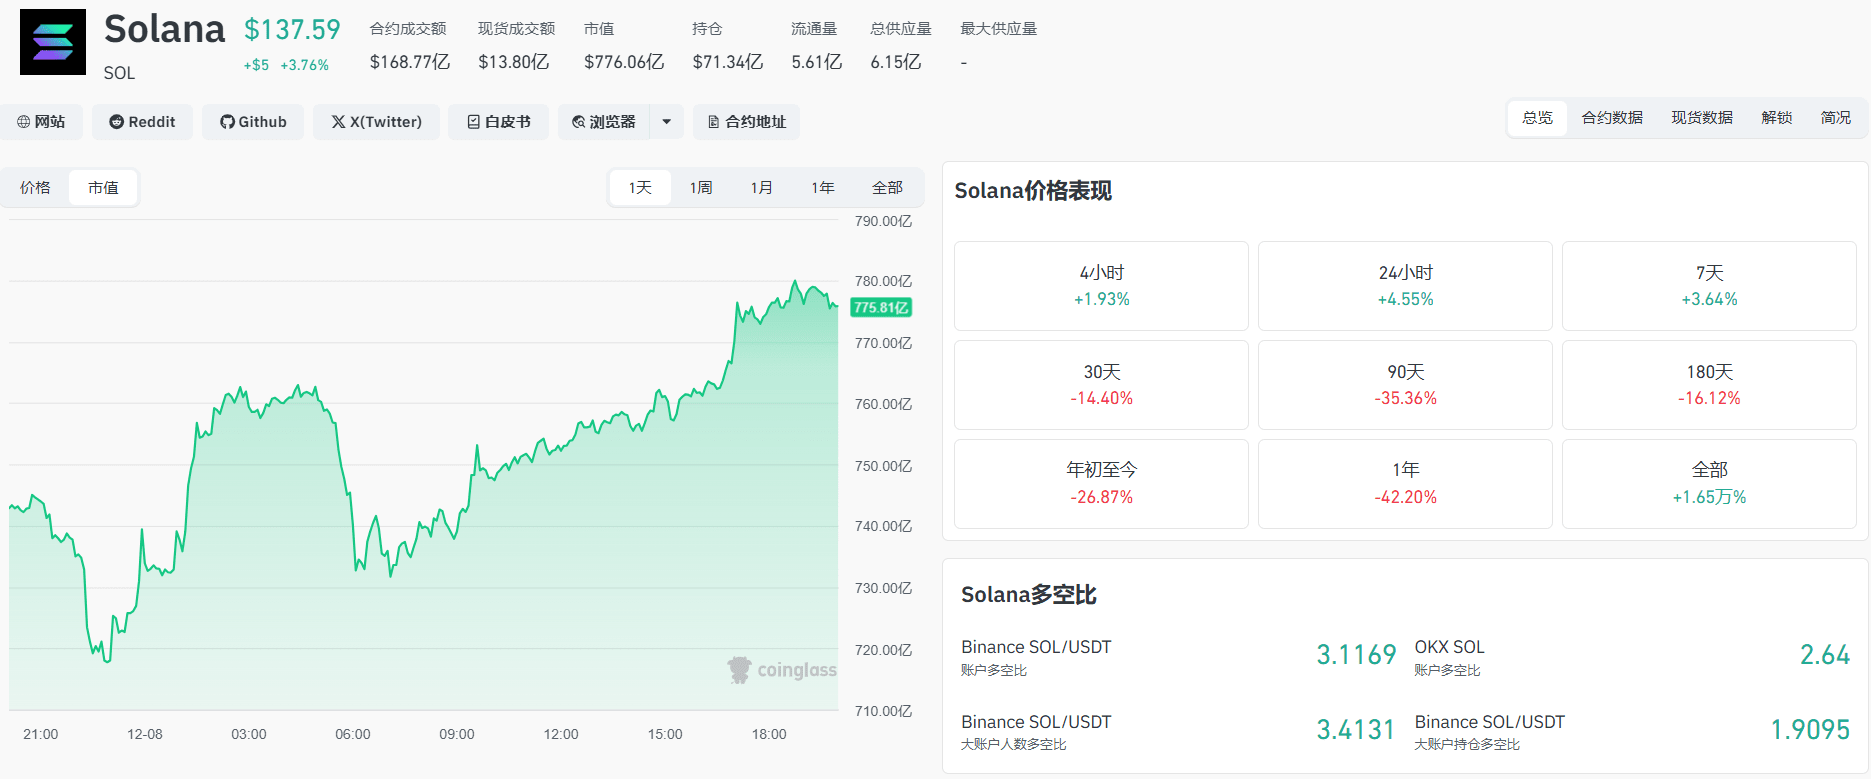Open the 白皮书 whitepaper link
This screenshot has height=779, width=1871.
coord(498,122)
